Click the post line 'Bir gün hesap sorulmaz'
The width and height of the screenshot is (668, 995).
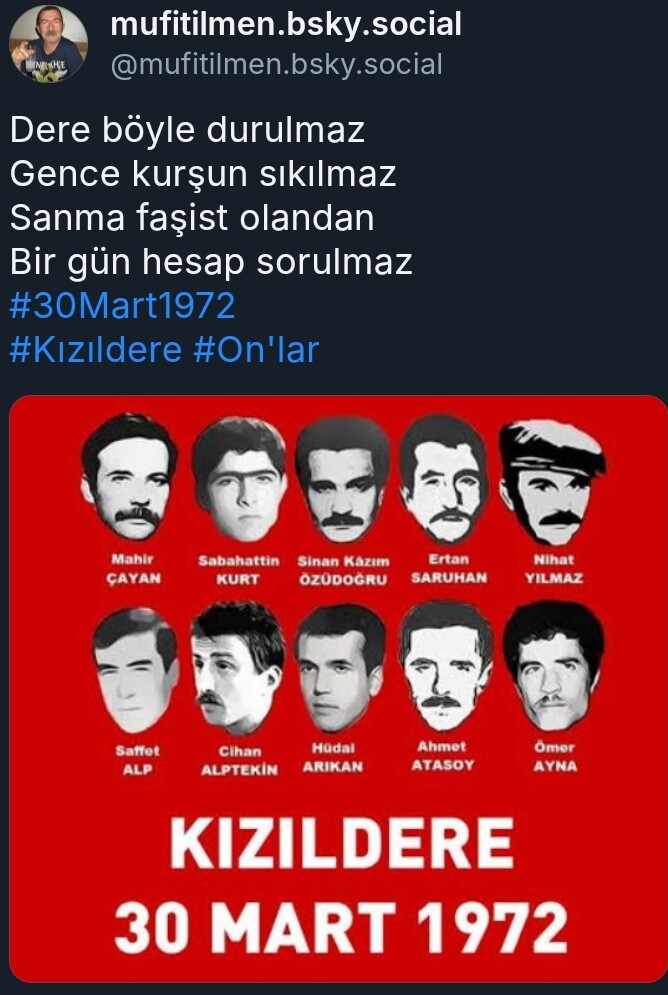point(211,261)
